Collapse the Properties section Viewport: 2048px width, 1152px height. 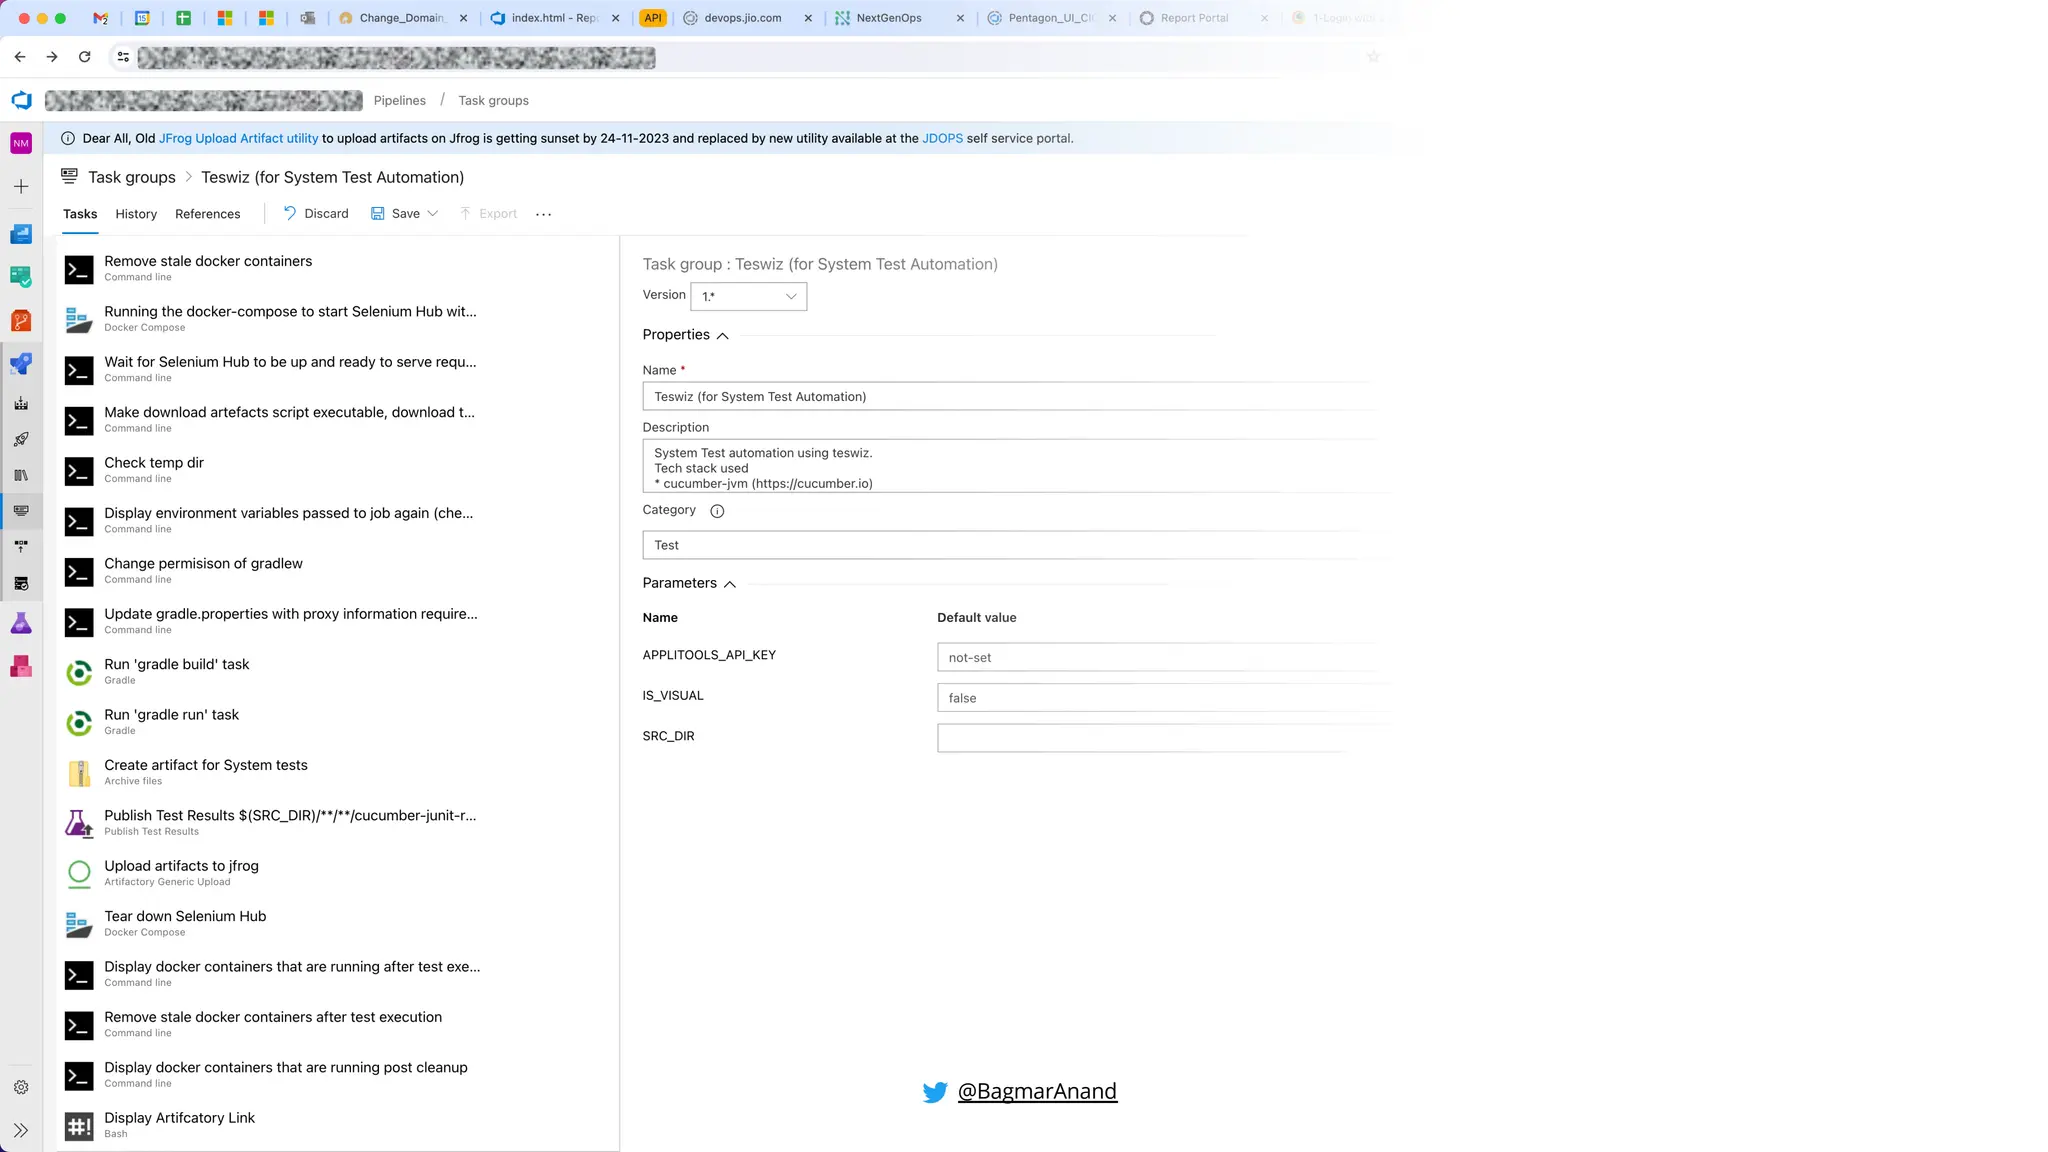click(723, 336)
